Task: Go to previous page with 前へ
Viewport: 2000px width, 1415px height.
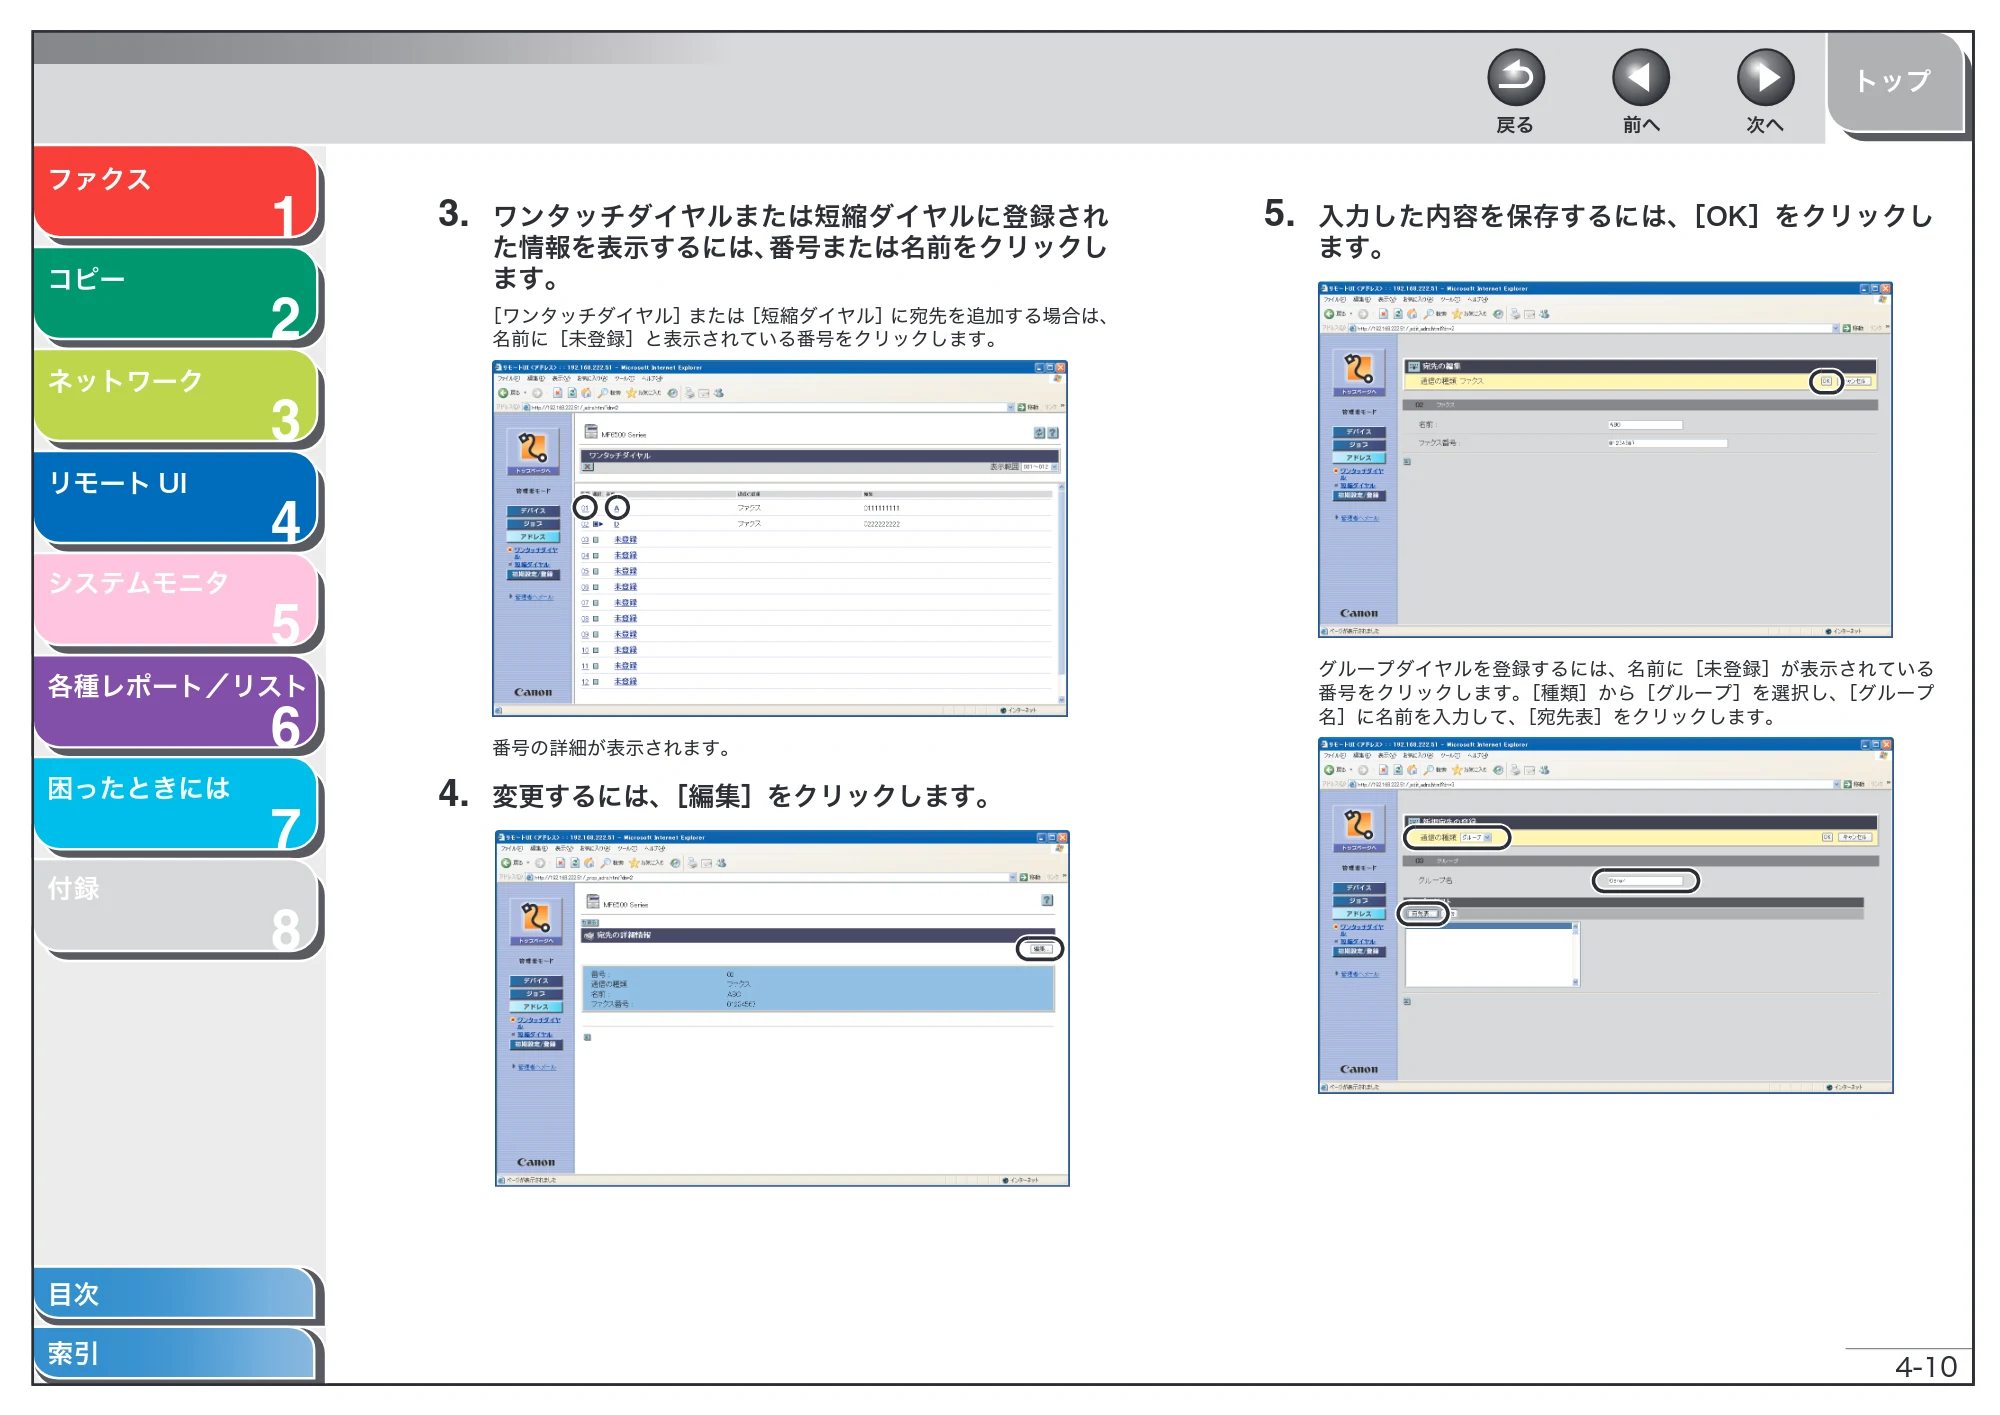Action: pyautogui.click(x=1640, y=77)
